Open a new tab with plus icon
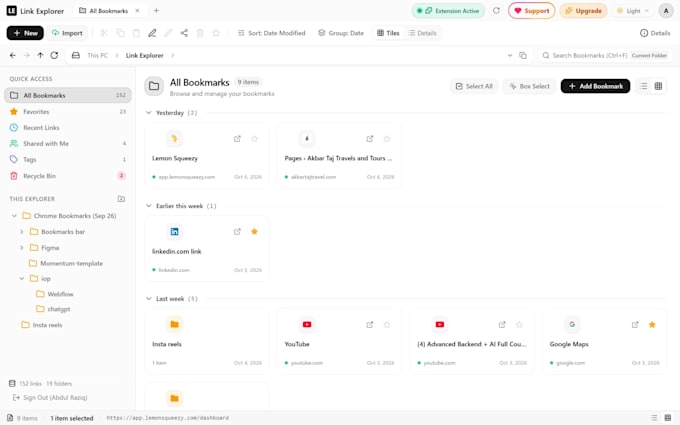680x425 pixels. (x=157, y=11)
